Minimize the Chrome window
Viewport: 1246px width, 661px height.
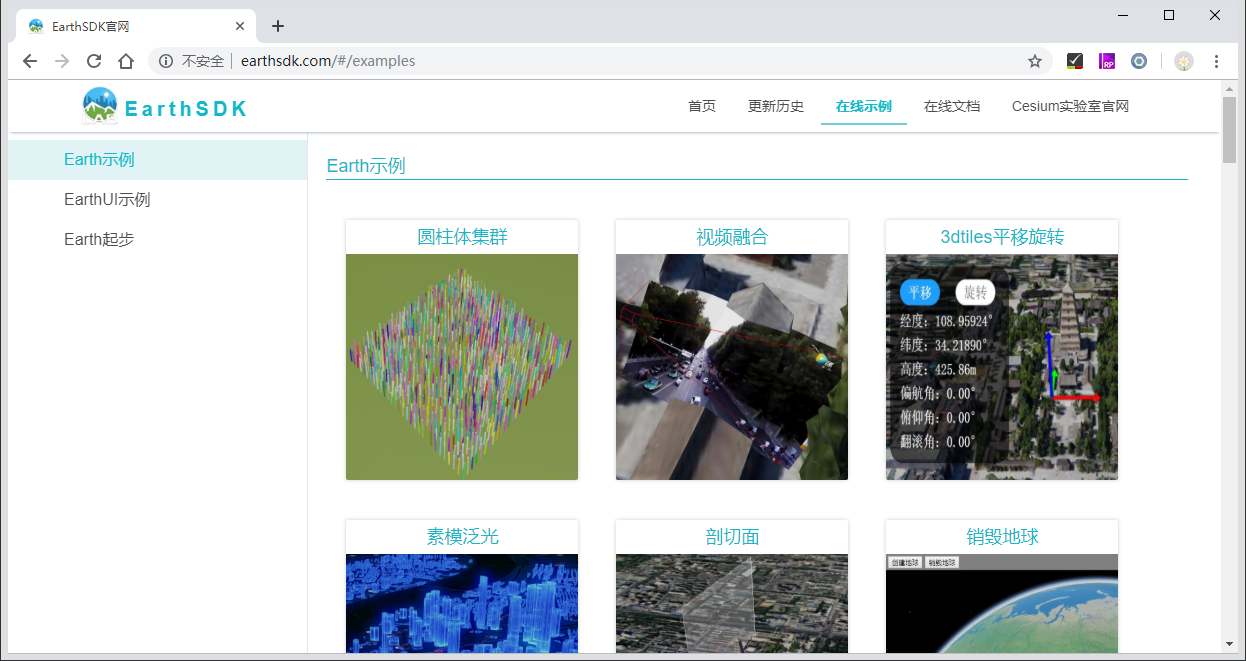(x=1123, y=15)
